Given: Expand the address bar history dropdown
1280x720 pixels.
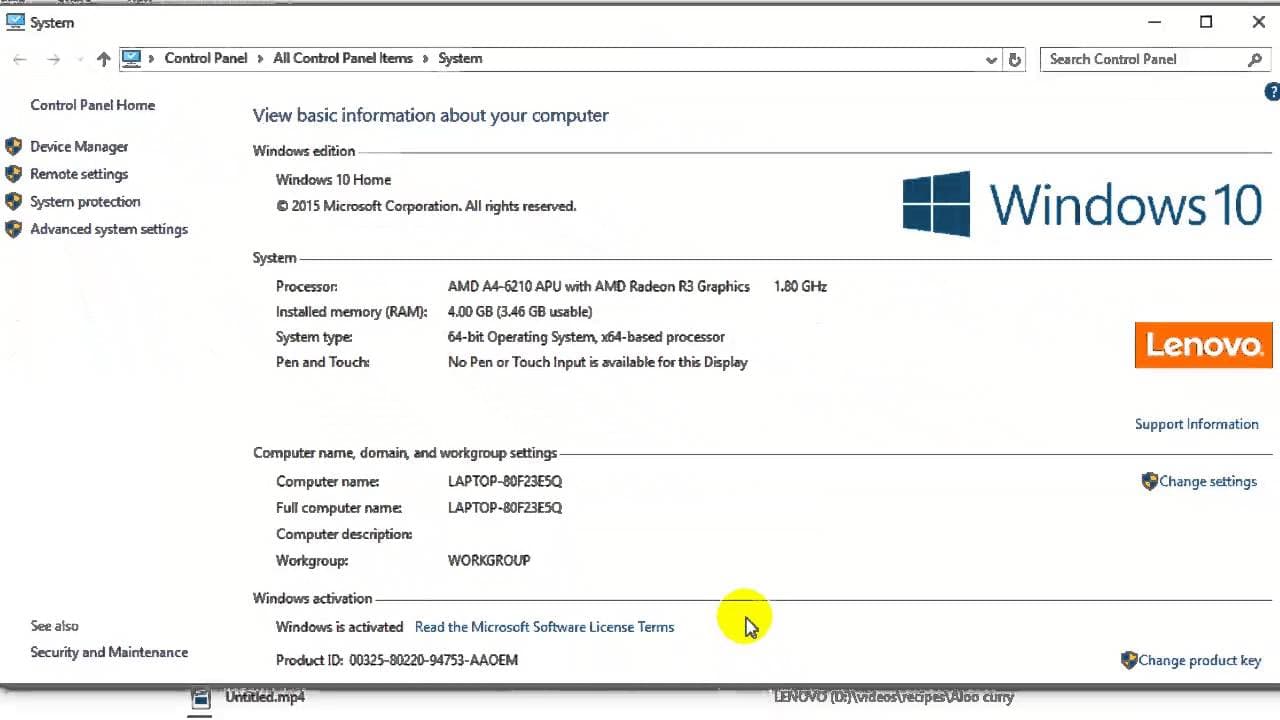Looking at the screenshot, I should [991, 59].
